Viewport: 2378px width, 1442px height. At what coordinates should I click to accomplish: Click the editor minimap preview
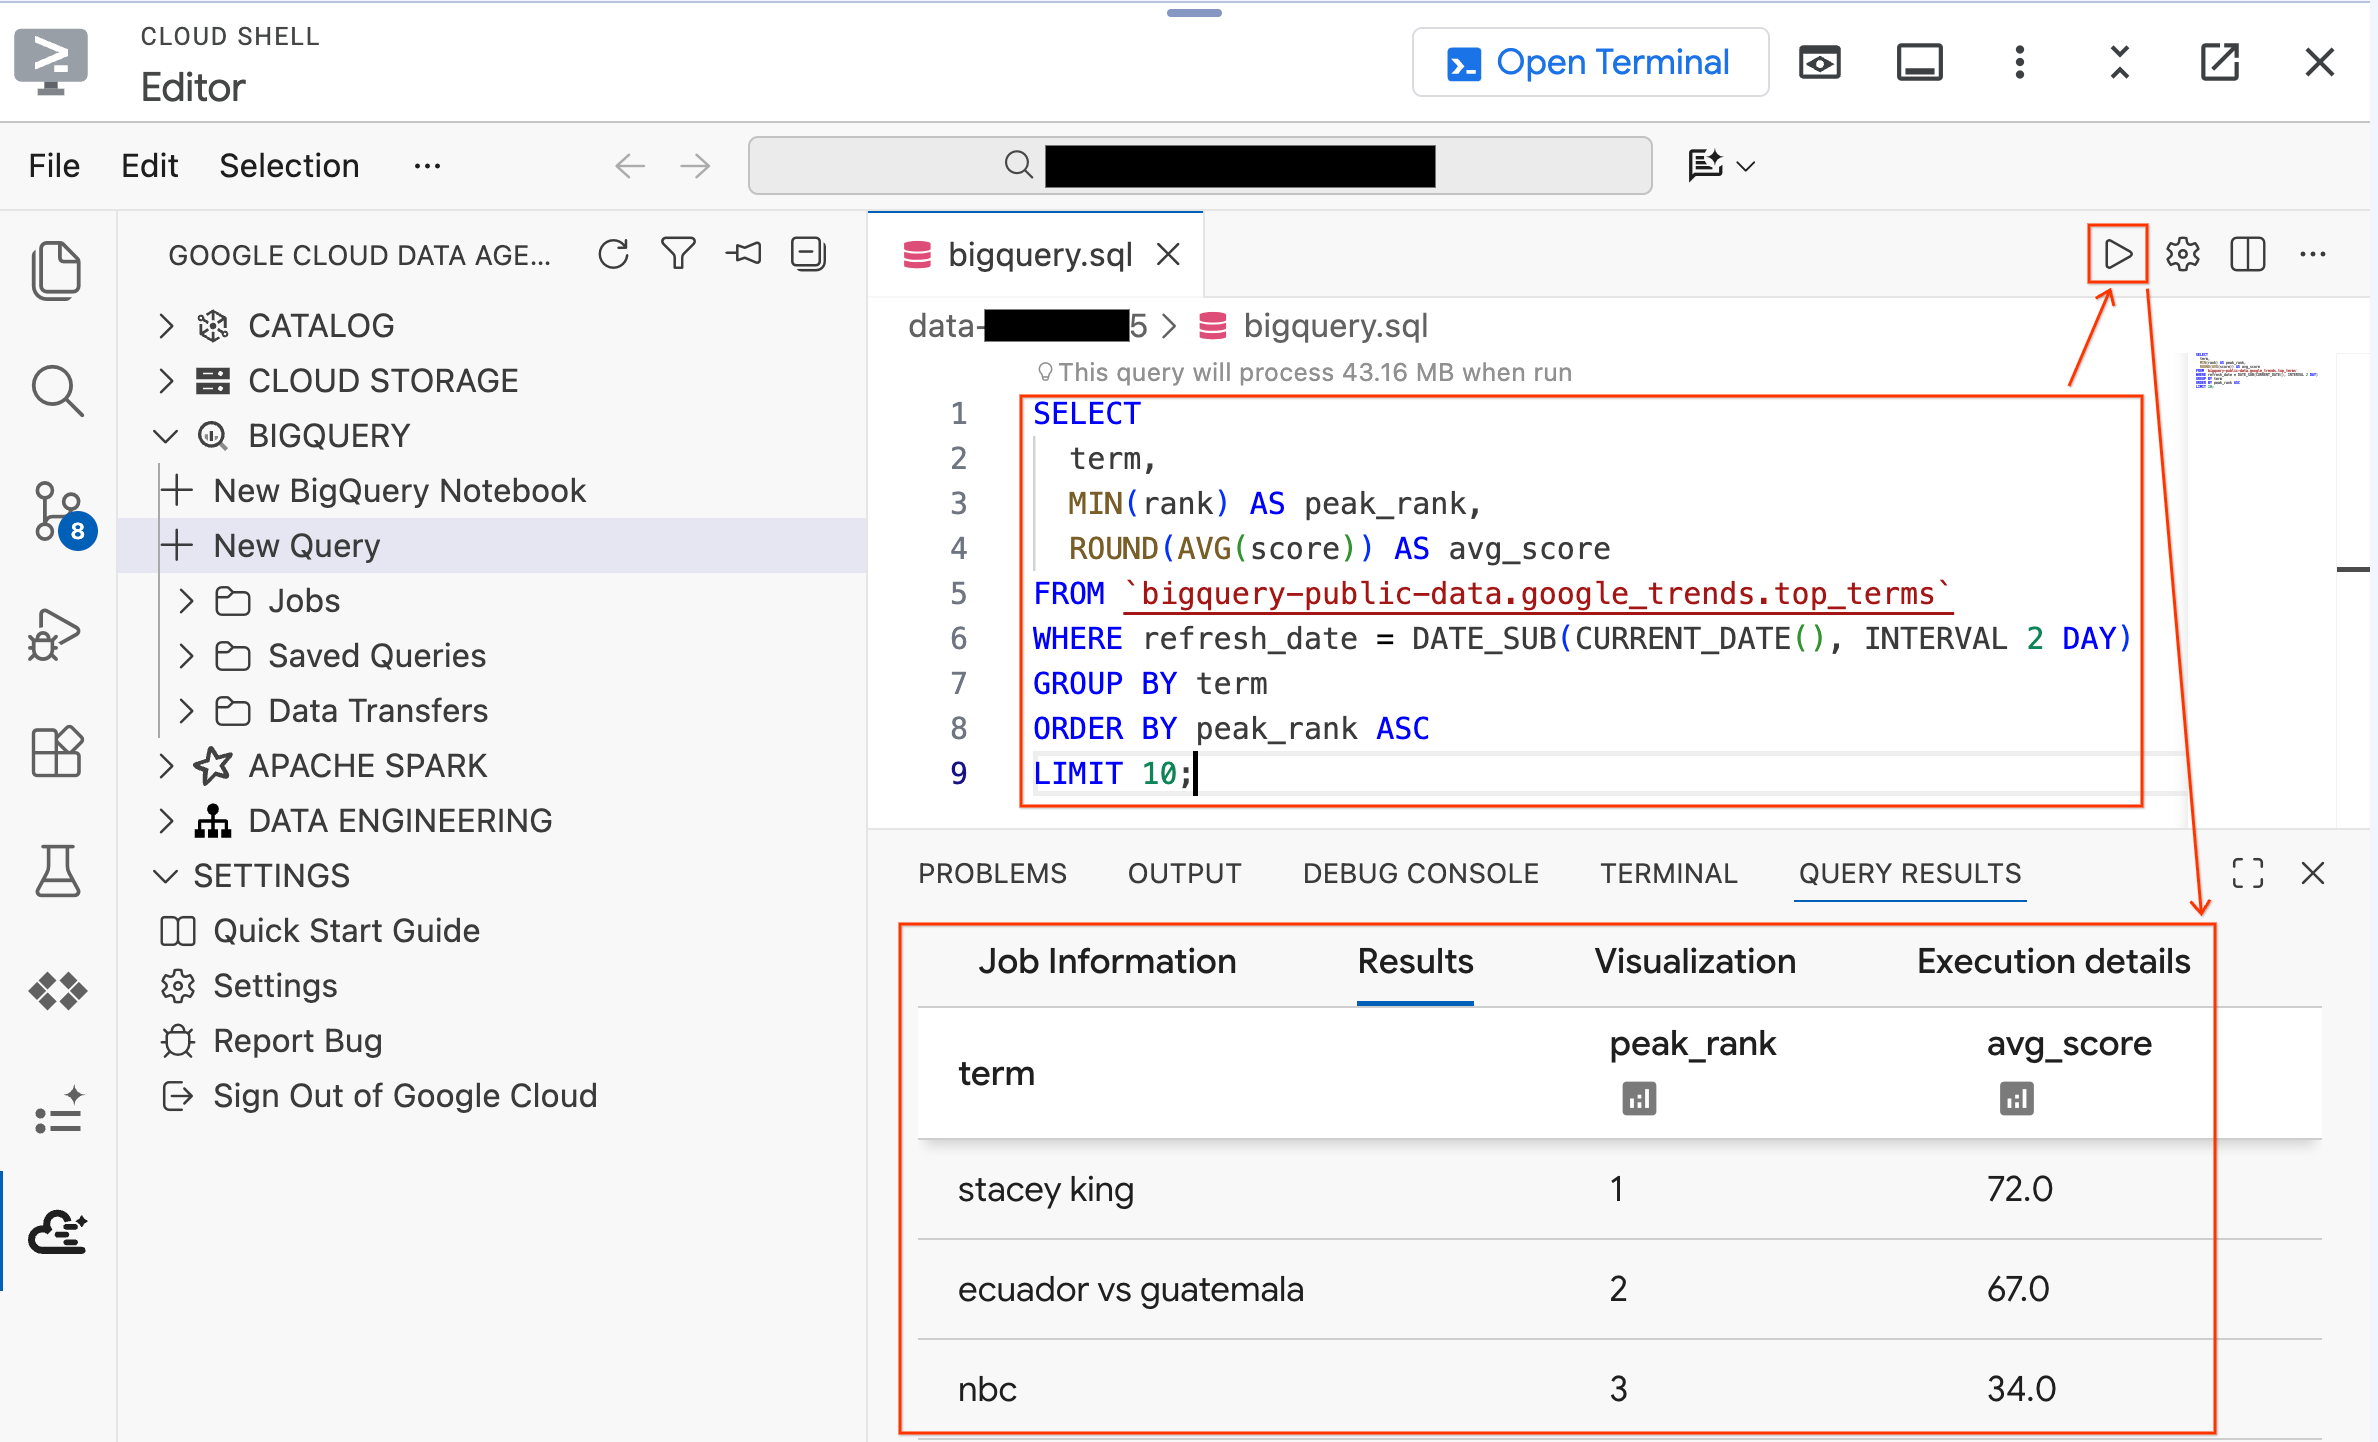coord(2255,371)
